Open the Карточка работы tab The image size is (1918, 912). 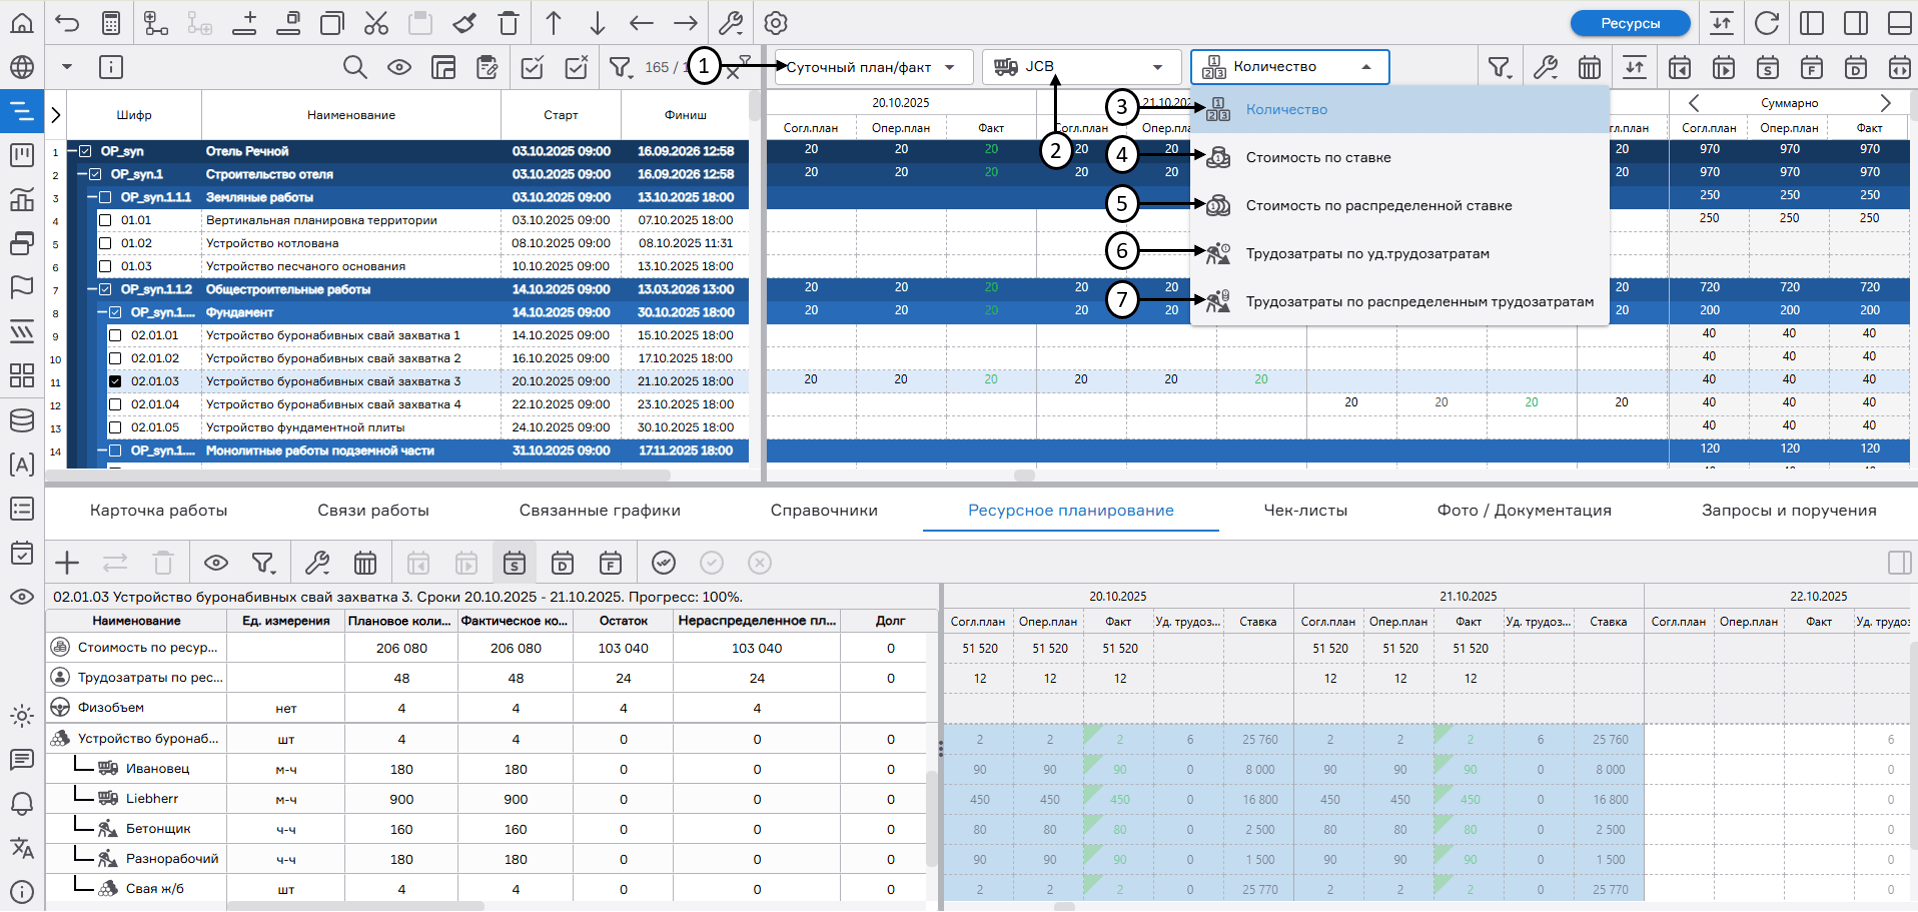coord(158,510)
